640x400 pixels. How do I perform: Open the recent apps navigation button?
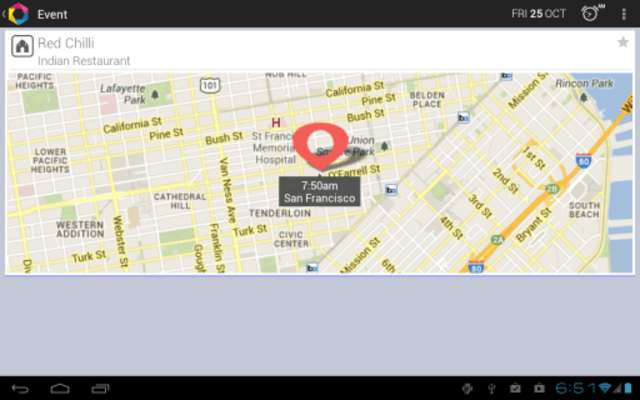[100, 389]
